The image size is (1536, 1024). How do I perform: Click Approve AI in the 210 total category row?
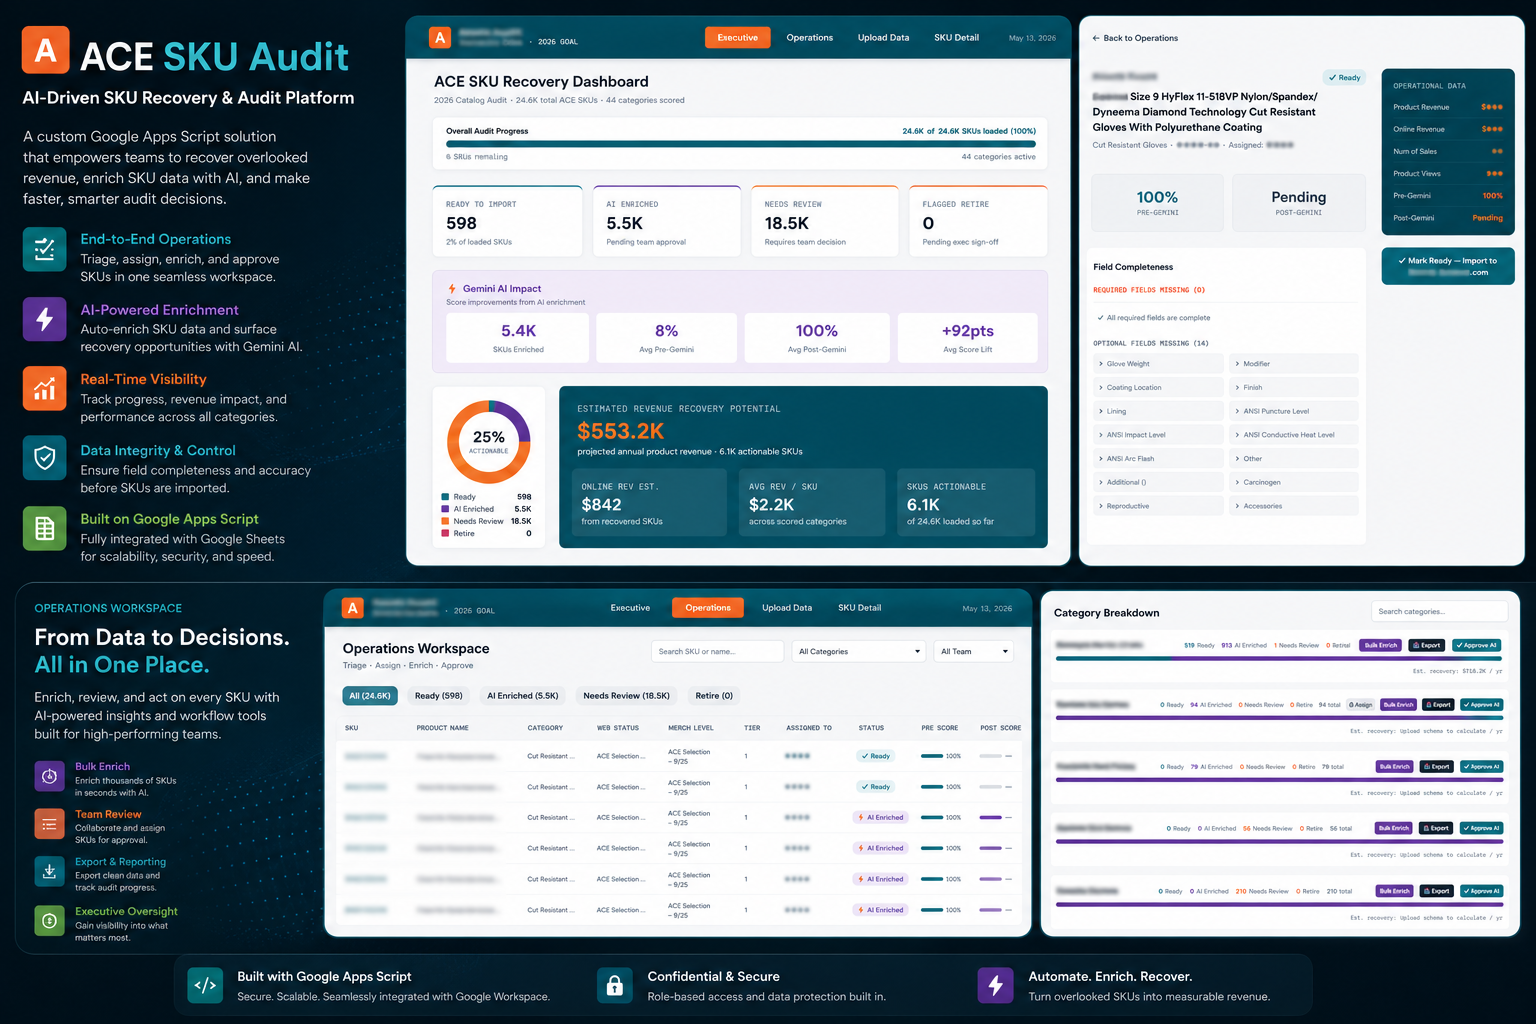1481,891
